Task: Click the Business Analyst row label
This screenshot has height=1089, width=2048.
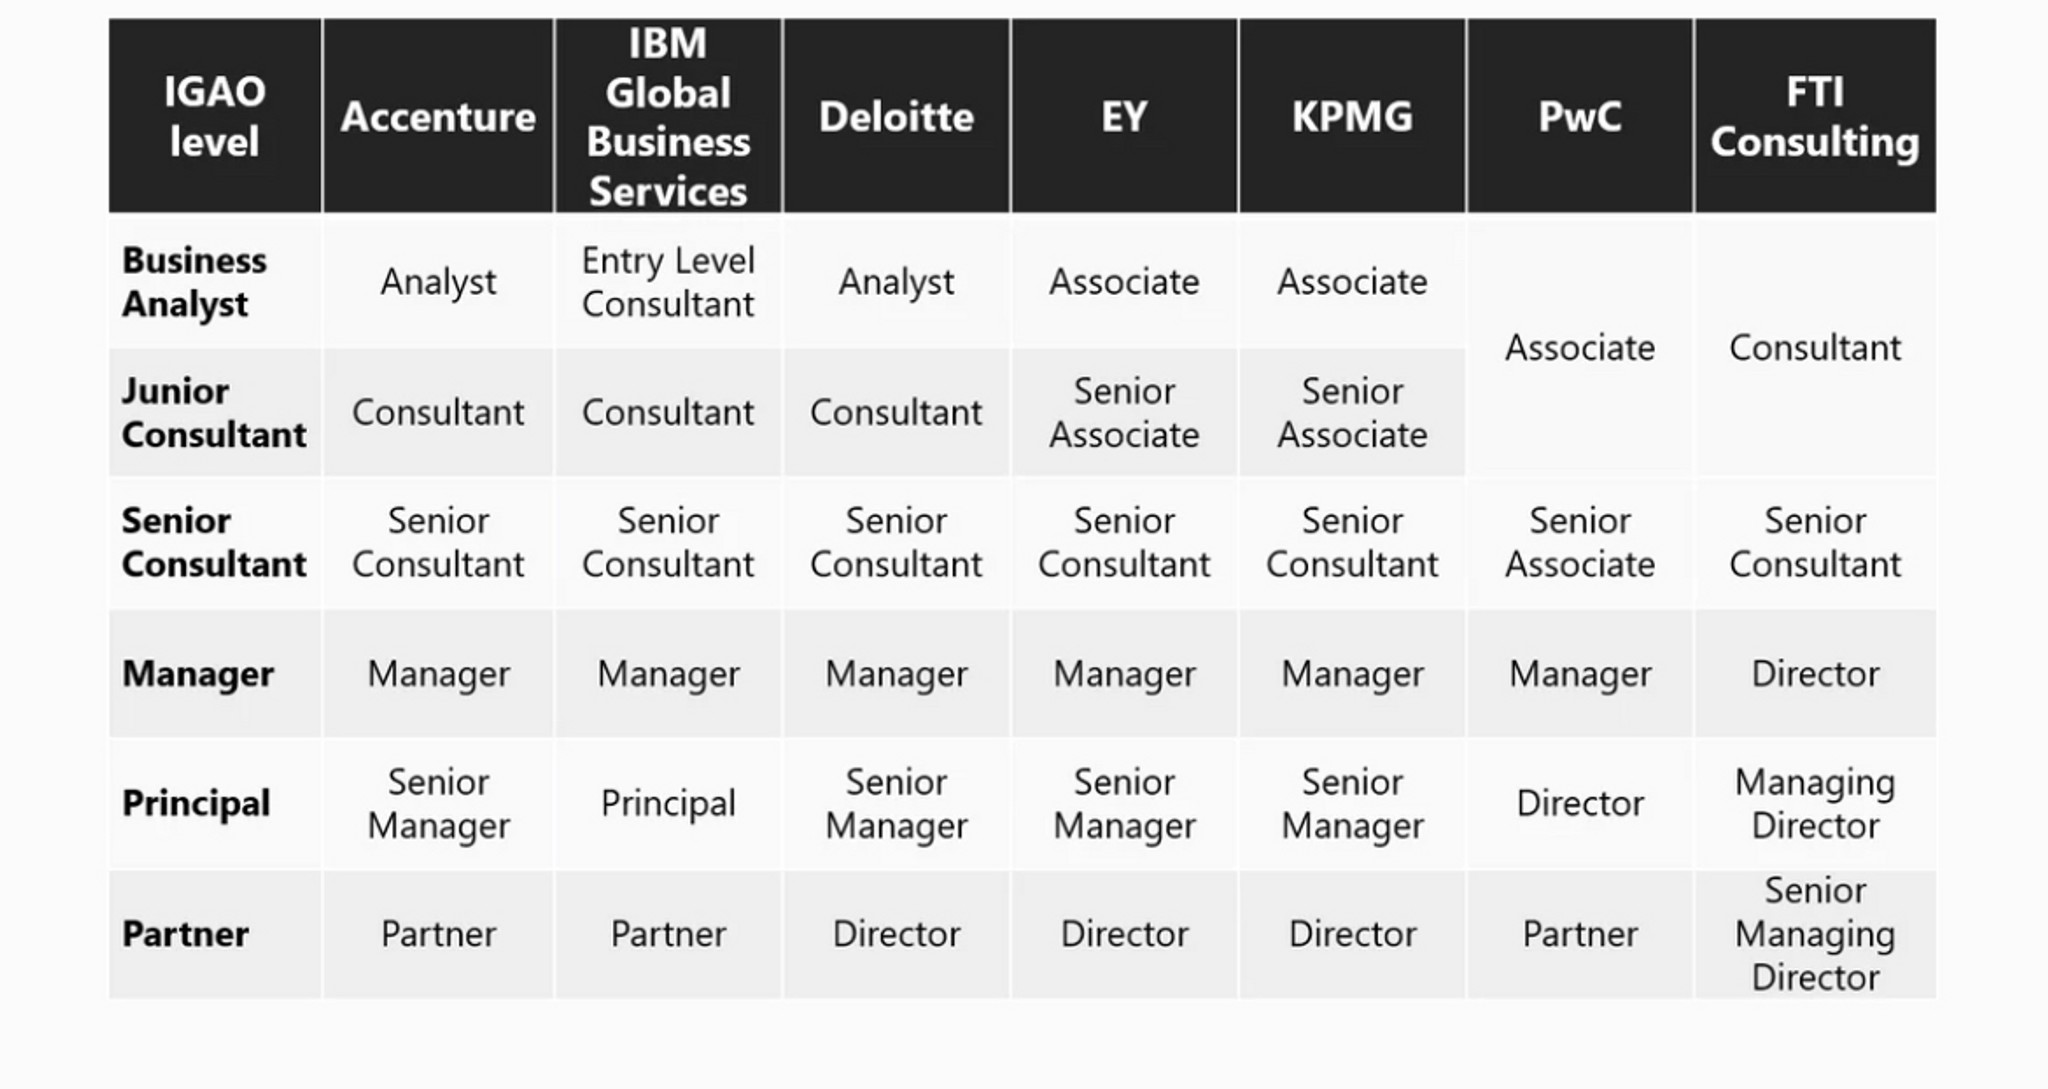Action: (194, 282)
